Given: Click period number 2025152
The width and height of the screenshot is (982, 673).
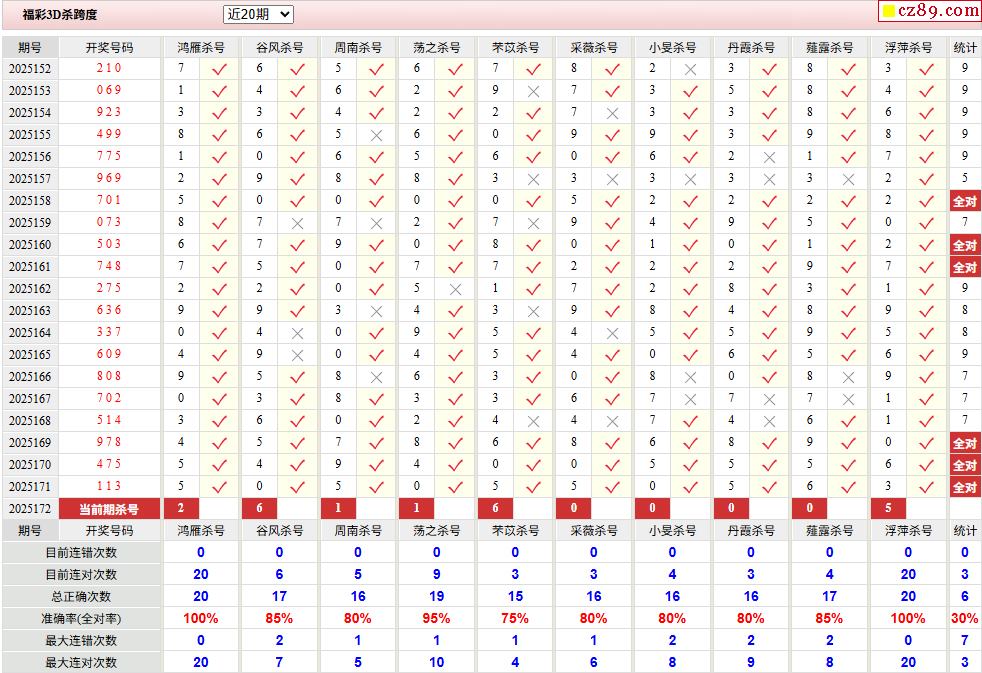Looking at the screenshot, I should [30, 69].
